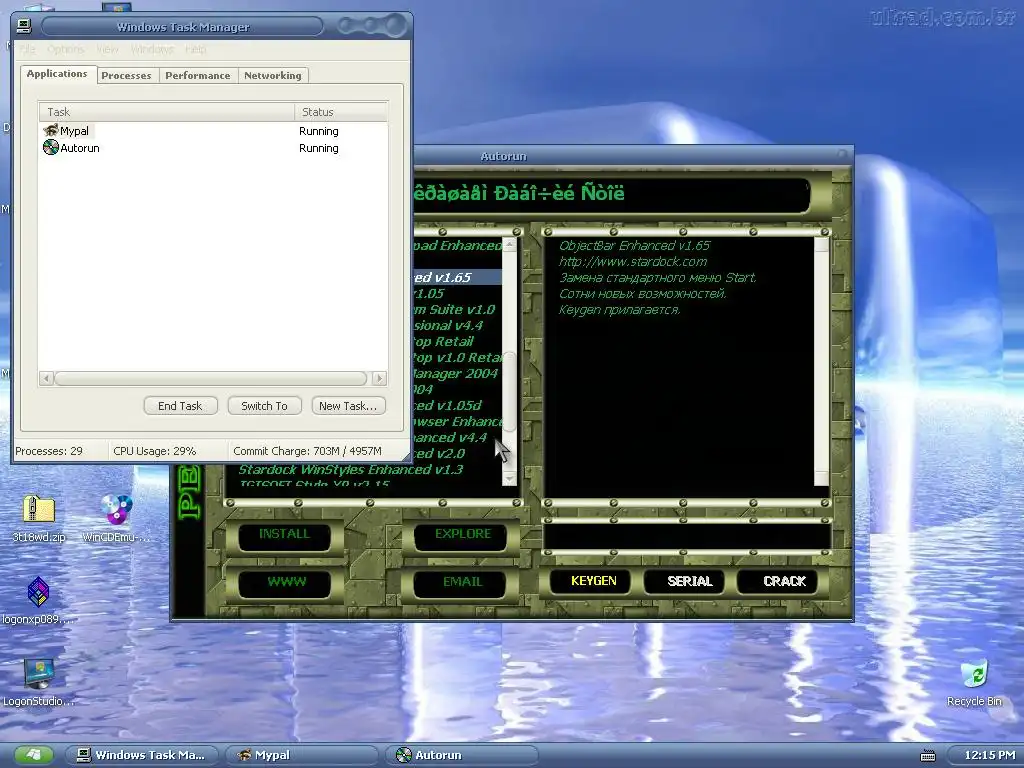Screen dimensions: 1024x768
Task: Click the Autorun program list scrollbar thumb
Action: [509, 392]
